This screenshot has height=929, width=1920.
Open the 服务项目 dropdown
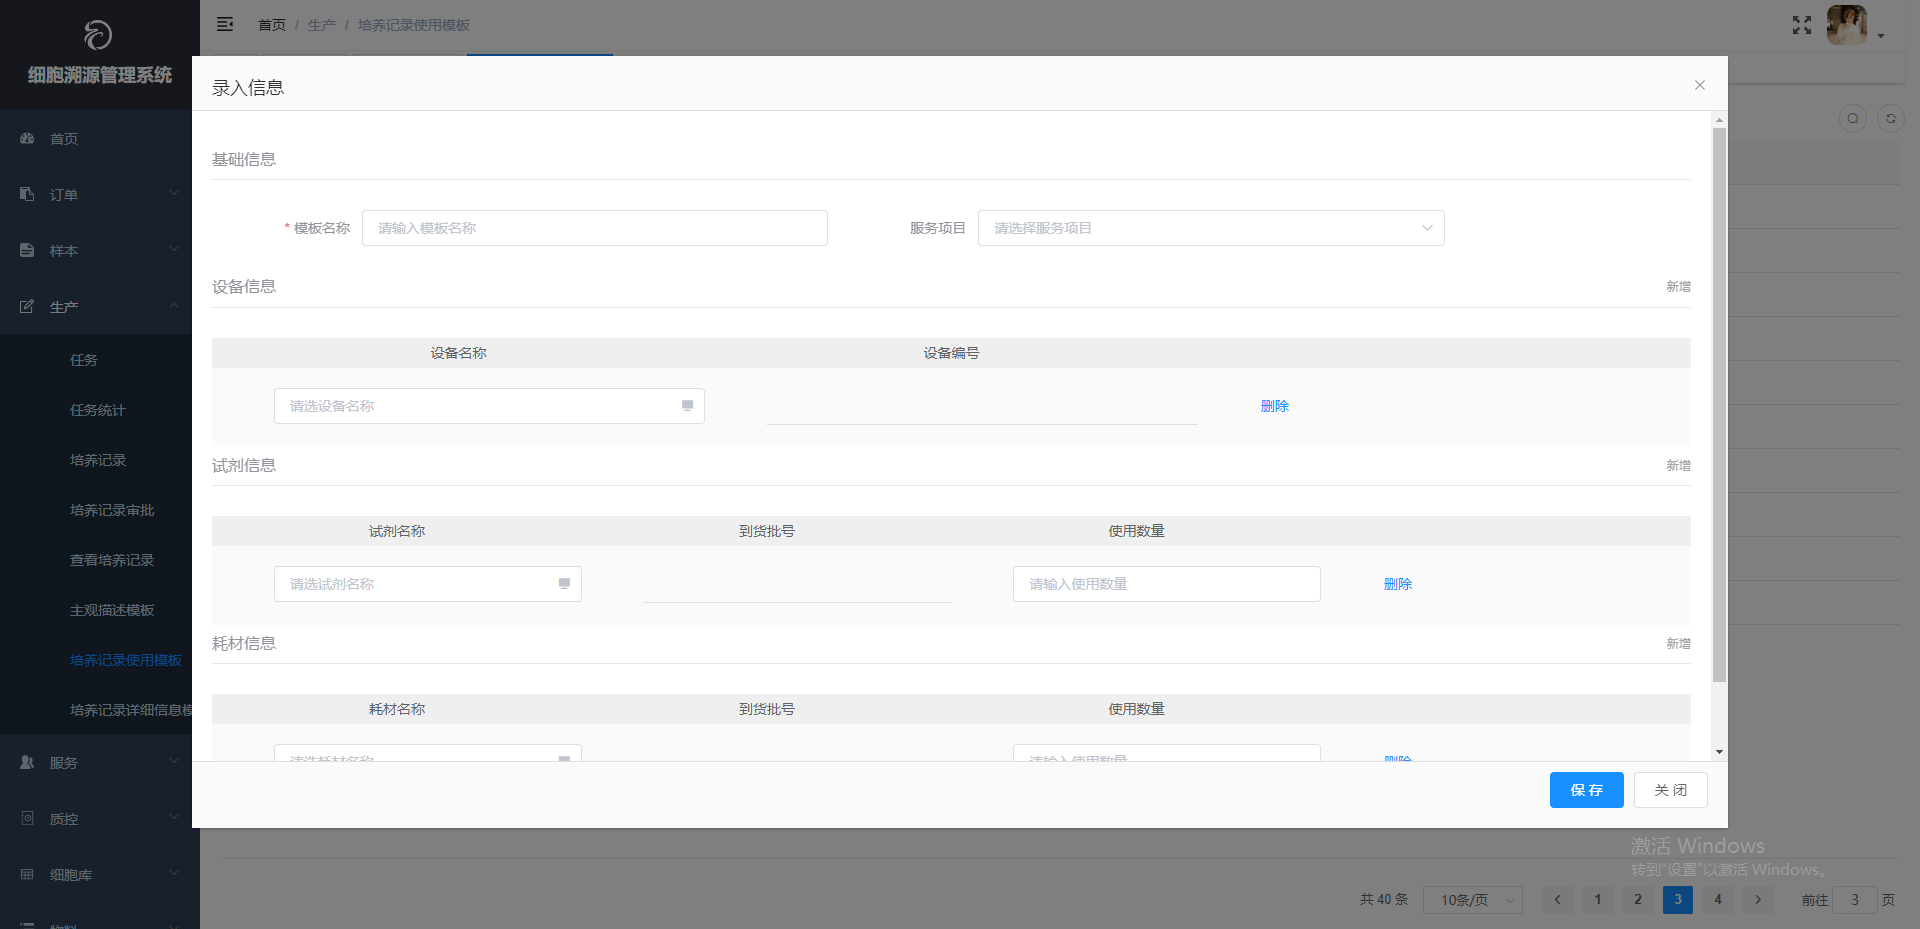[x=1210, y=228]
